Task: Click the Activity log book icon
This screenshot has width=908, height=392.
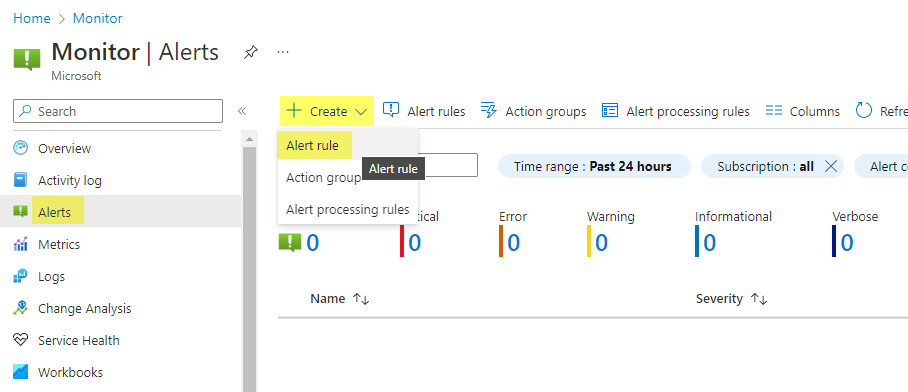Action: 20,180
